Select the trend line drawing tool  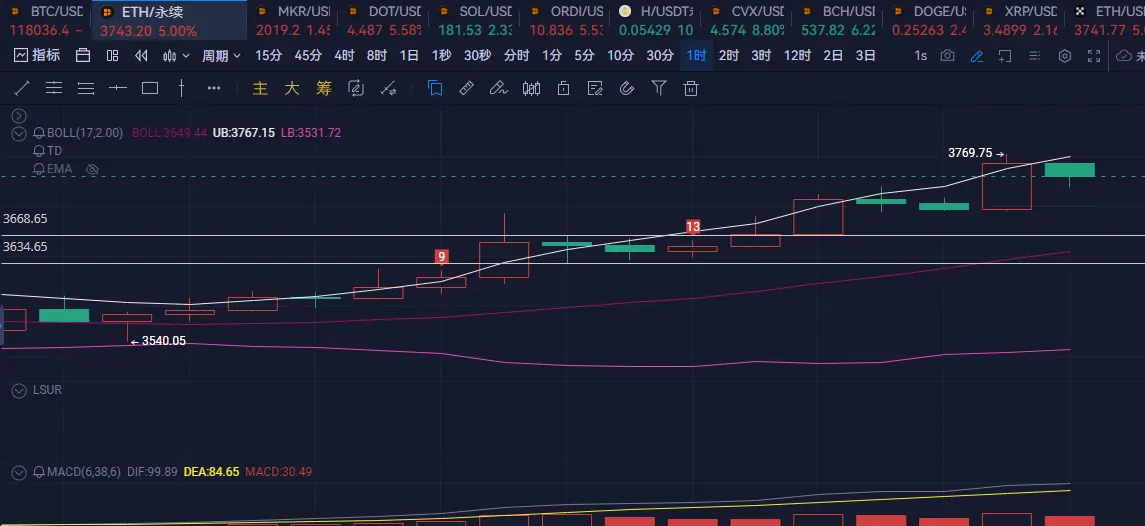(22, 88)
